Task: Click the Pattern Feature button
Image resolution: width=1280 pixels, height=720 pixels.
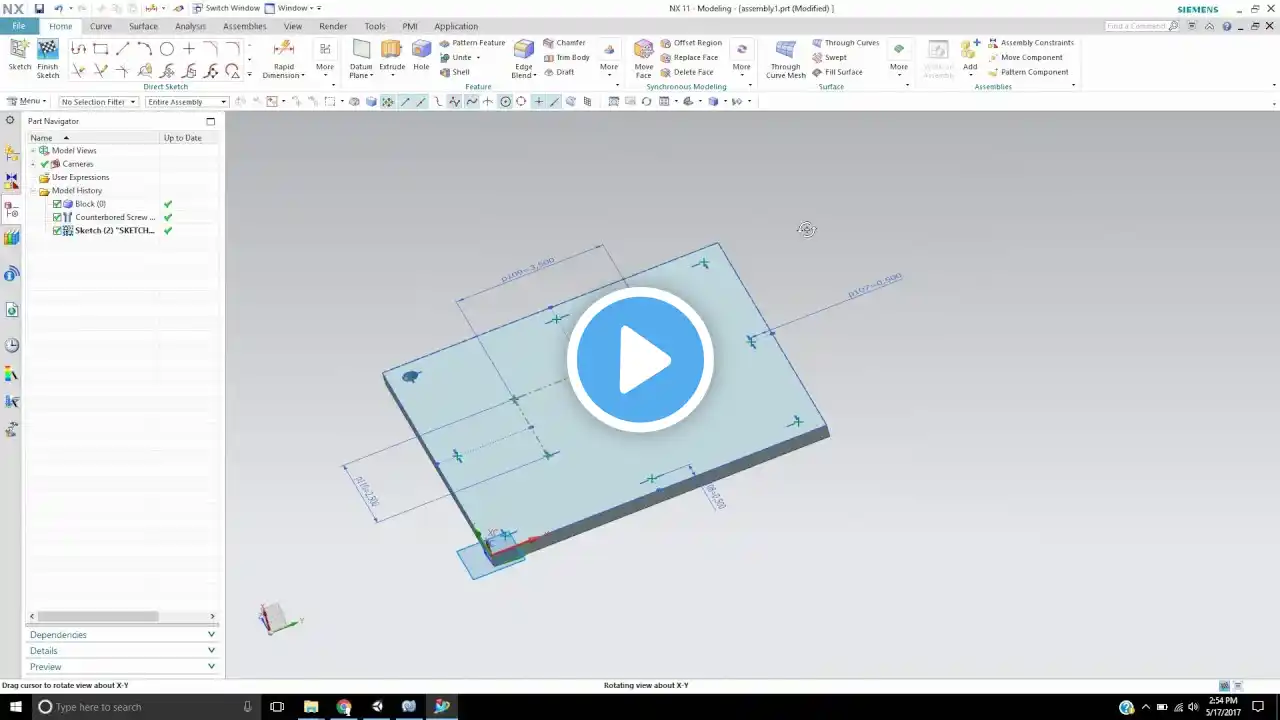Action: click(x=472, y=43)
